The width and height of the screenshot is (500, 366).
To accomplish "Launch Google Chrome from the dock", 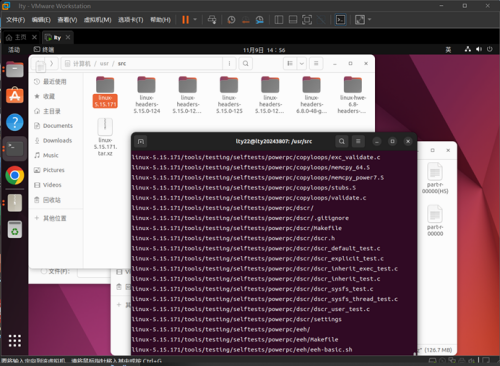I will coord(15,175).
